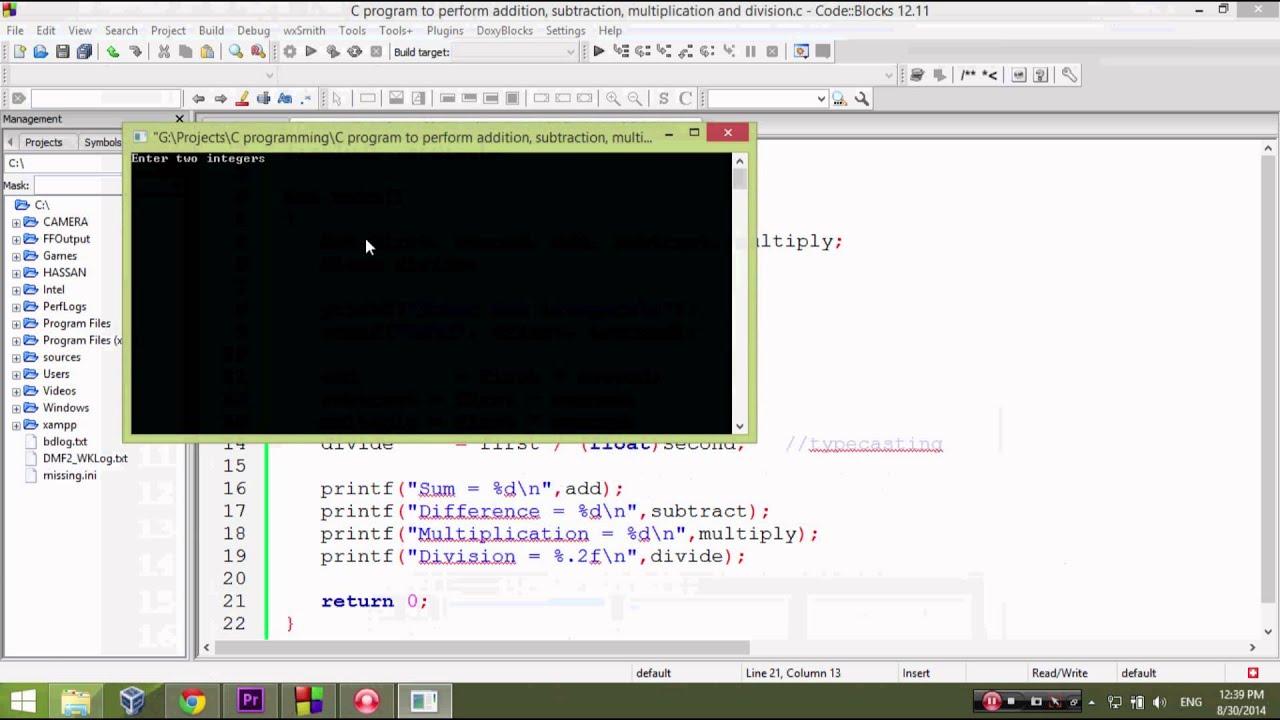The width and height of the screenshot is (1280, 720).
Task: Open Adobe Premiere from taskbar
Action: coord(249,701)
